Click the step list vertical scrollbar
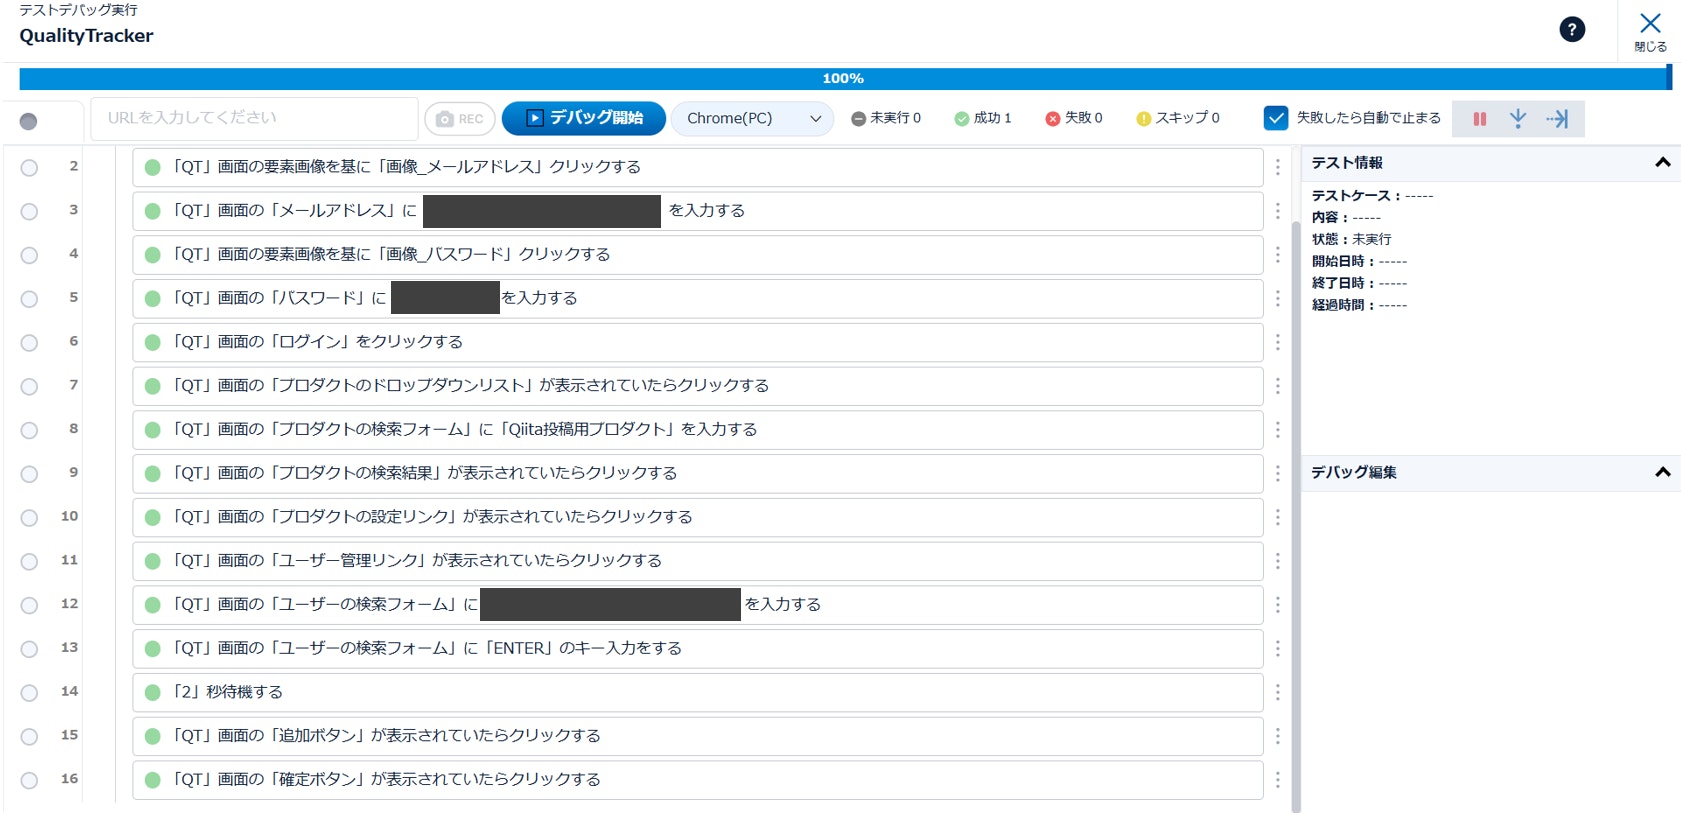The height and width of the screenshot is (820, 1681). 1296,515
